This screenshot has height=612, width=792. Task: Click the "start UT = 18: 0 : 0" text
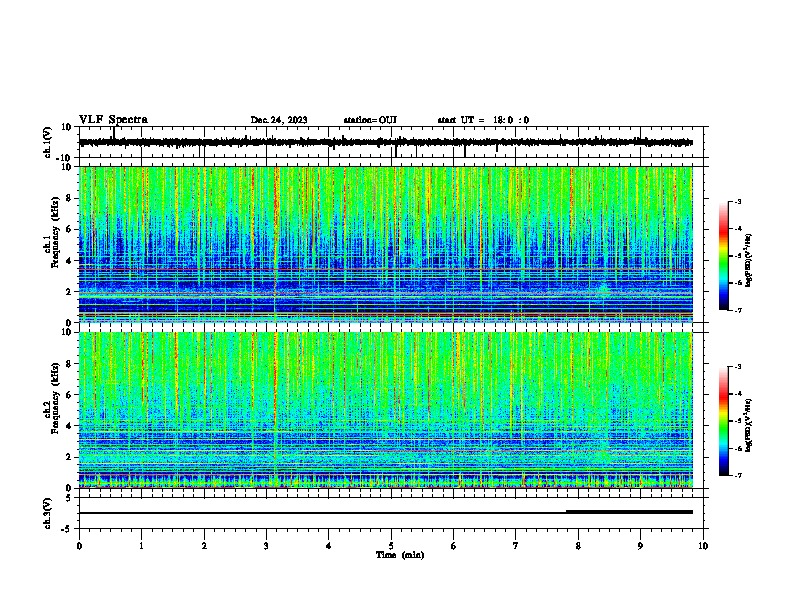tap(483, 120)
